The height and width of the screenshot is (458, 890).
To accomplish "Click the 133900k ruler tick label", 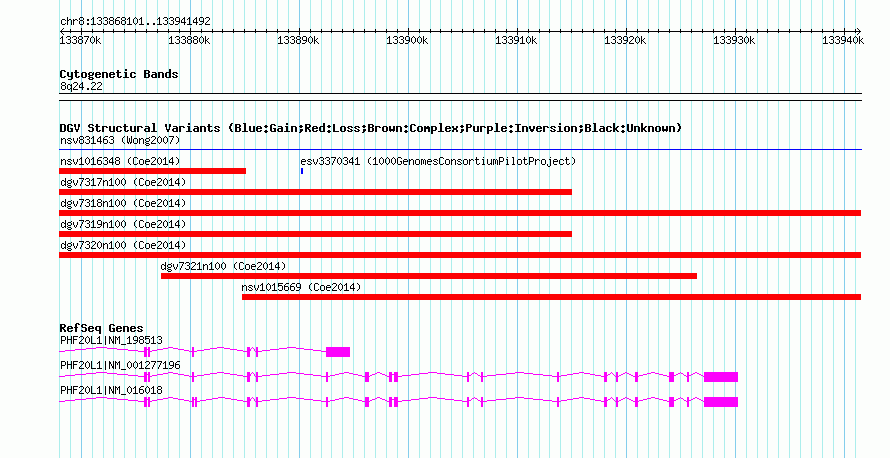I will pos(407,40).
